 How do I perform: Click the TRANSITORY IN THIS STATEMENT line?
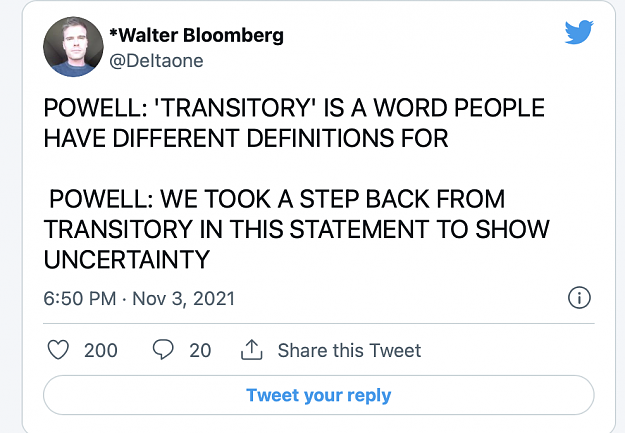pos(297,229)
